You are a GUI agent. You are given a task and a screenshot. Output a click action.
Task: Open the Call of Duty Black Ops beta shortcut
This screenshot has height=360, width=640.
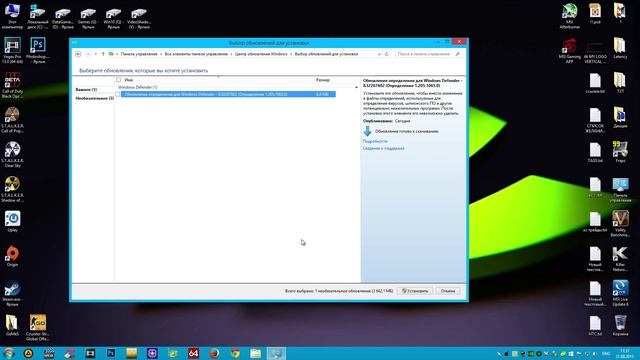[x=12, y=85]
